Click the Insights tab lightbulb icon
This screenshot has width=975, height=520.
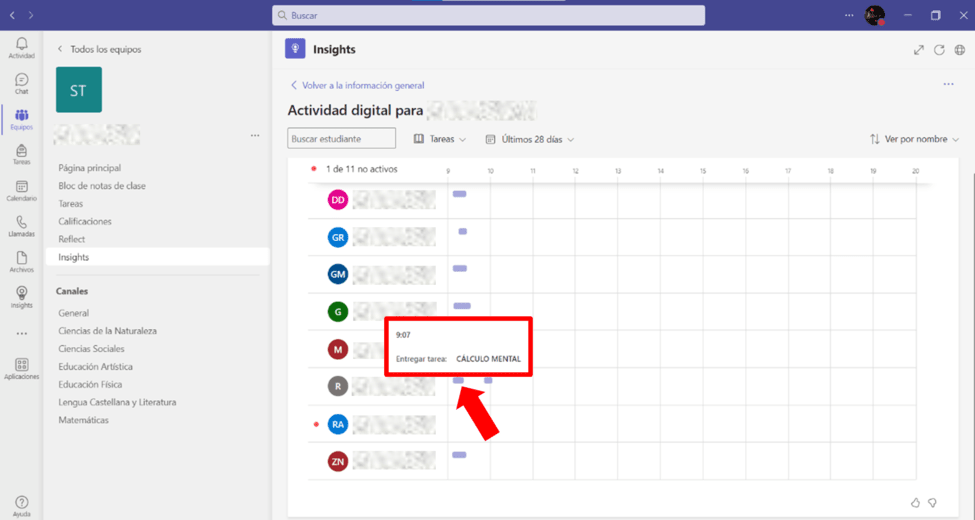(295, 49)
